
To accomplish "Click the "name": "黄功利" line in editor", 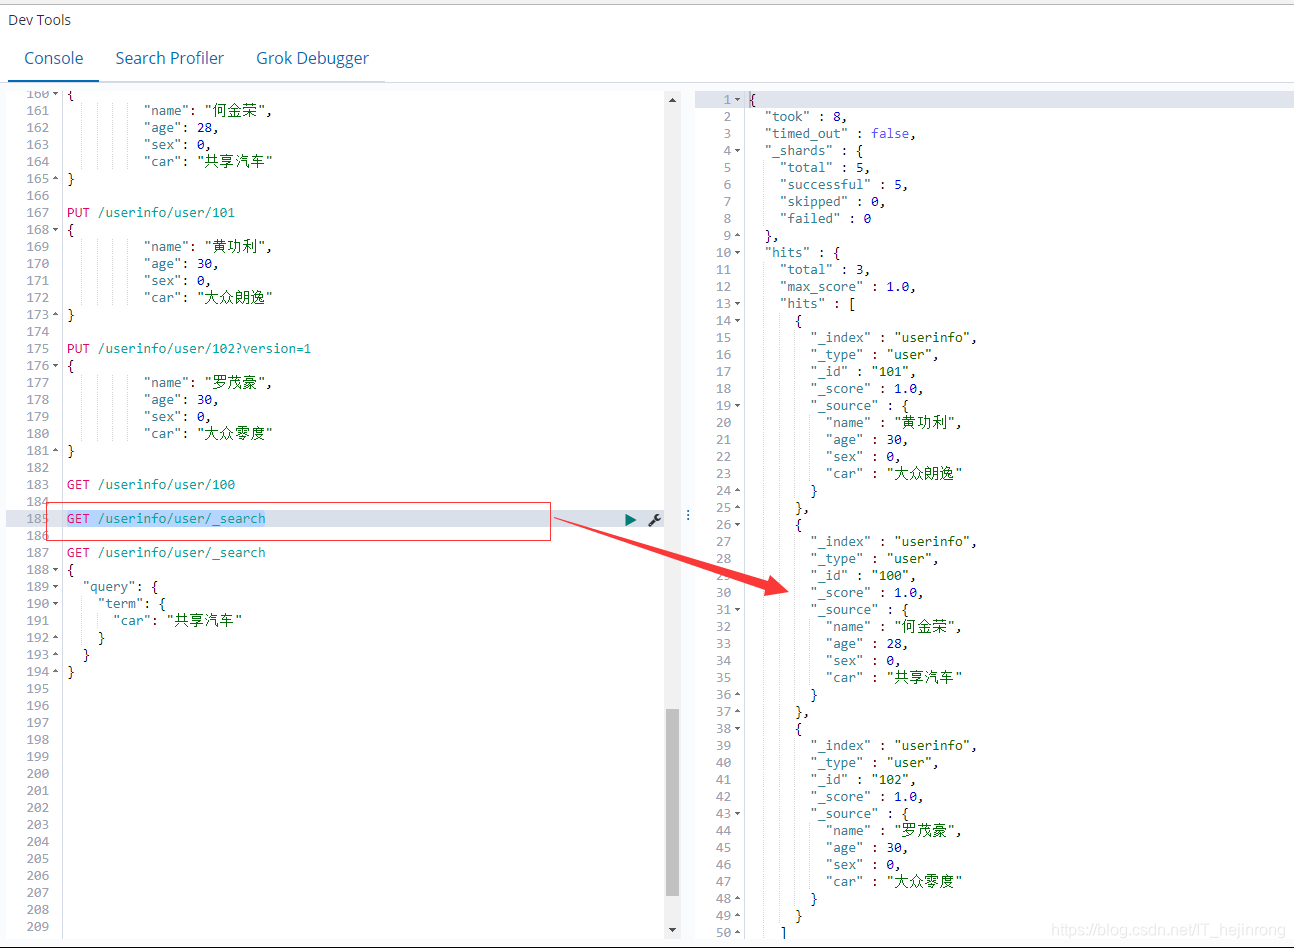I will [208, 247].
